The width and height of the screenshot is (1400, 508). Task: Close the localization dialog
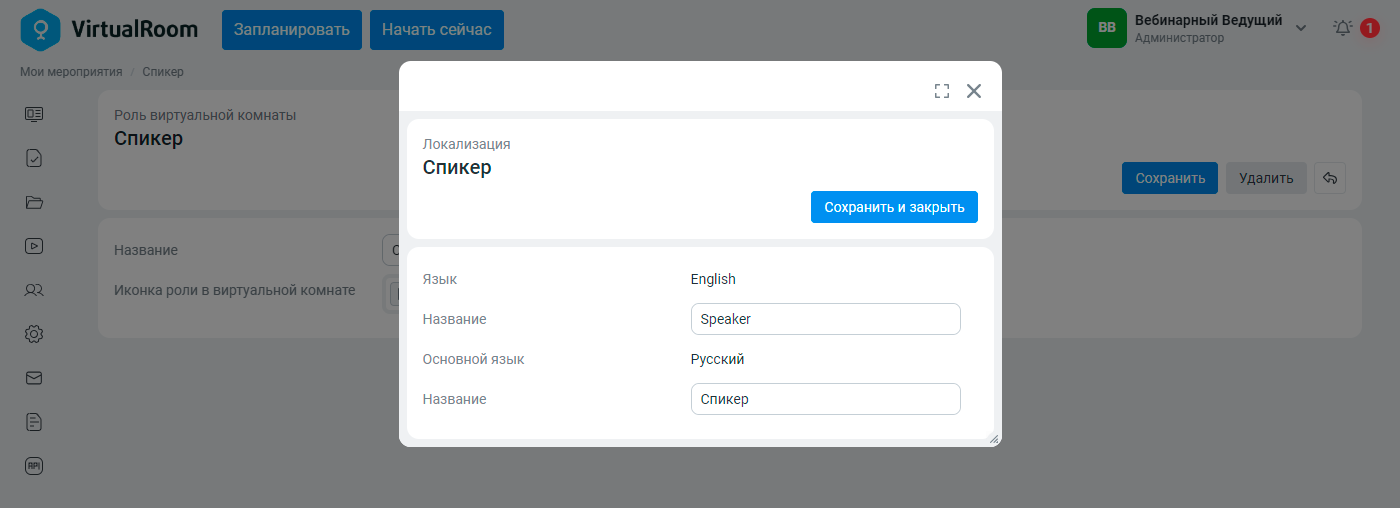(x=974, y=91)
